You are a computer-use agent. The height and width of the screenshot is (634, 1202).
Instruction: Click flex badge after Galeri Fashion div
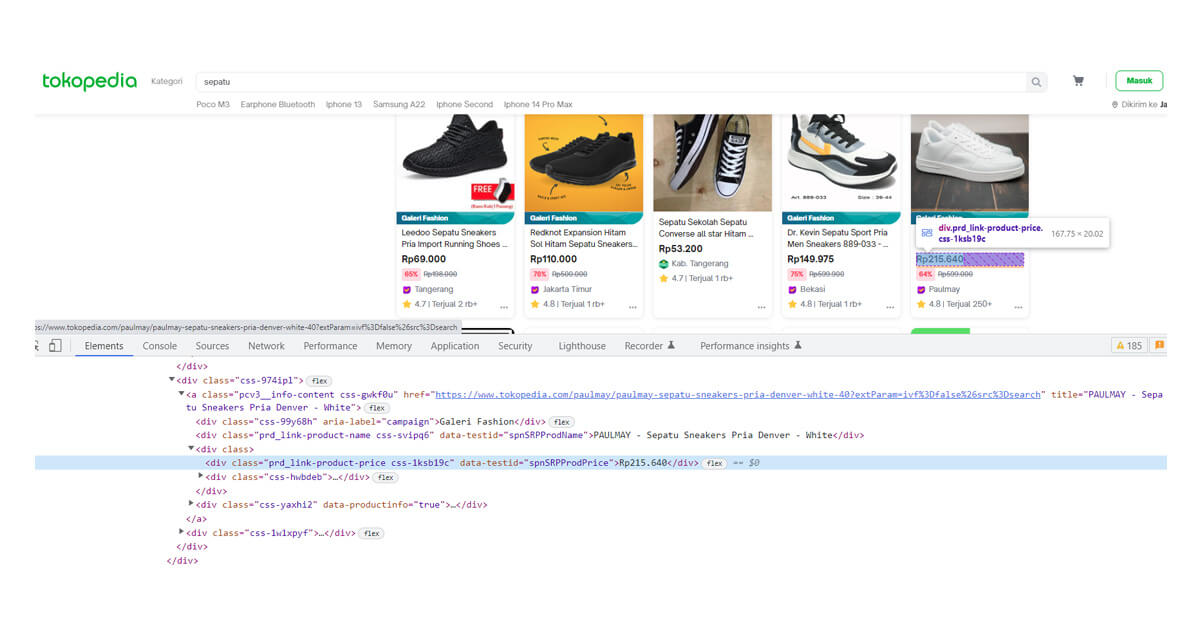tap(561, 422)
